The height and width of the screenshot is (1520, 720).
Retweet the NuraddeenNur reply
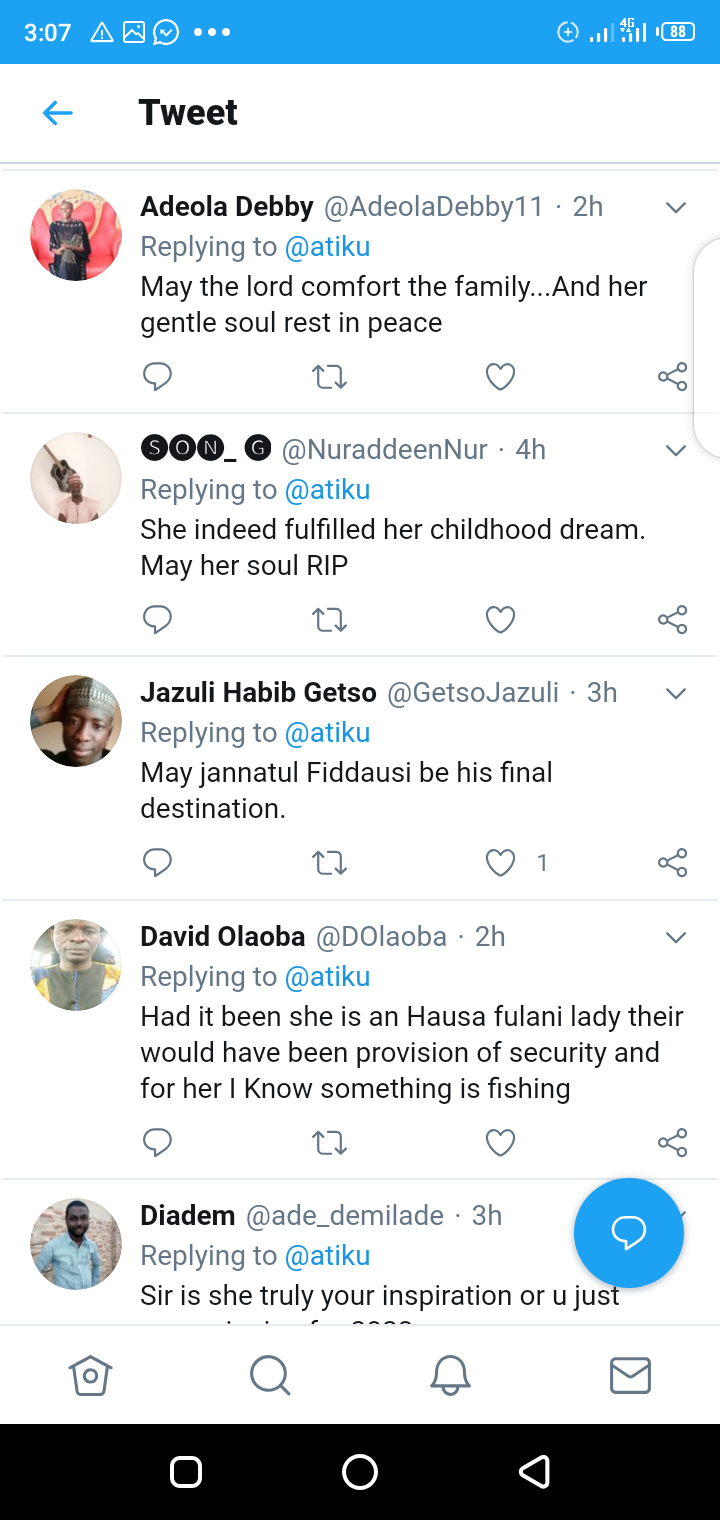(x=329, y=620)
